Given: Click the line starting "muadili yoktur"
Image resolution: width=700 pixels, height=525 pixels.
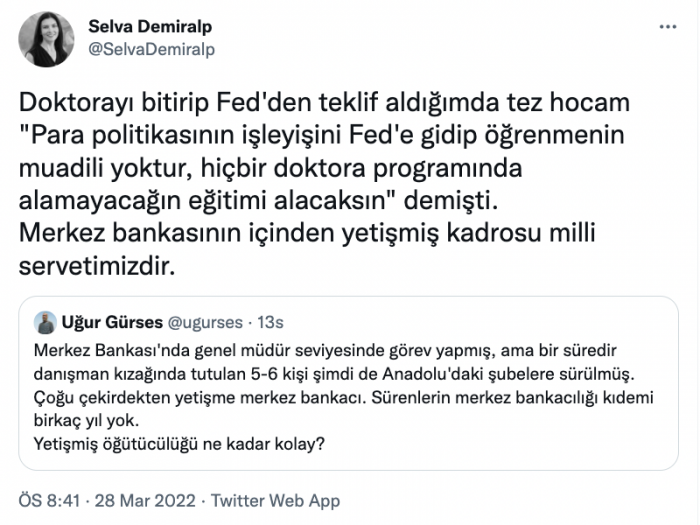Looking at the screenshot, I should coord(270,162).
